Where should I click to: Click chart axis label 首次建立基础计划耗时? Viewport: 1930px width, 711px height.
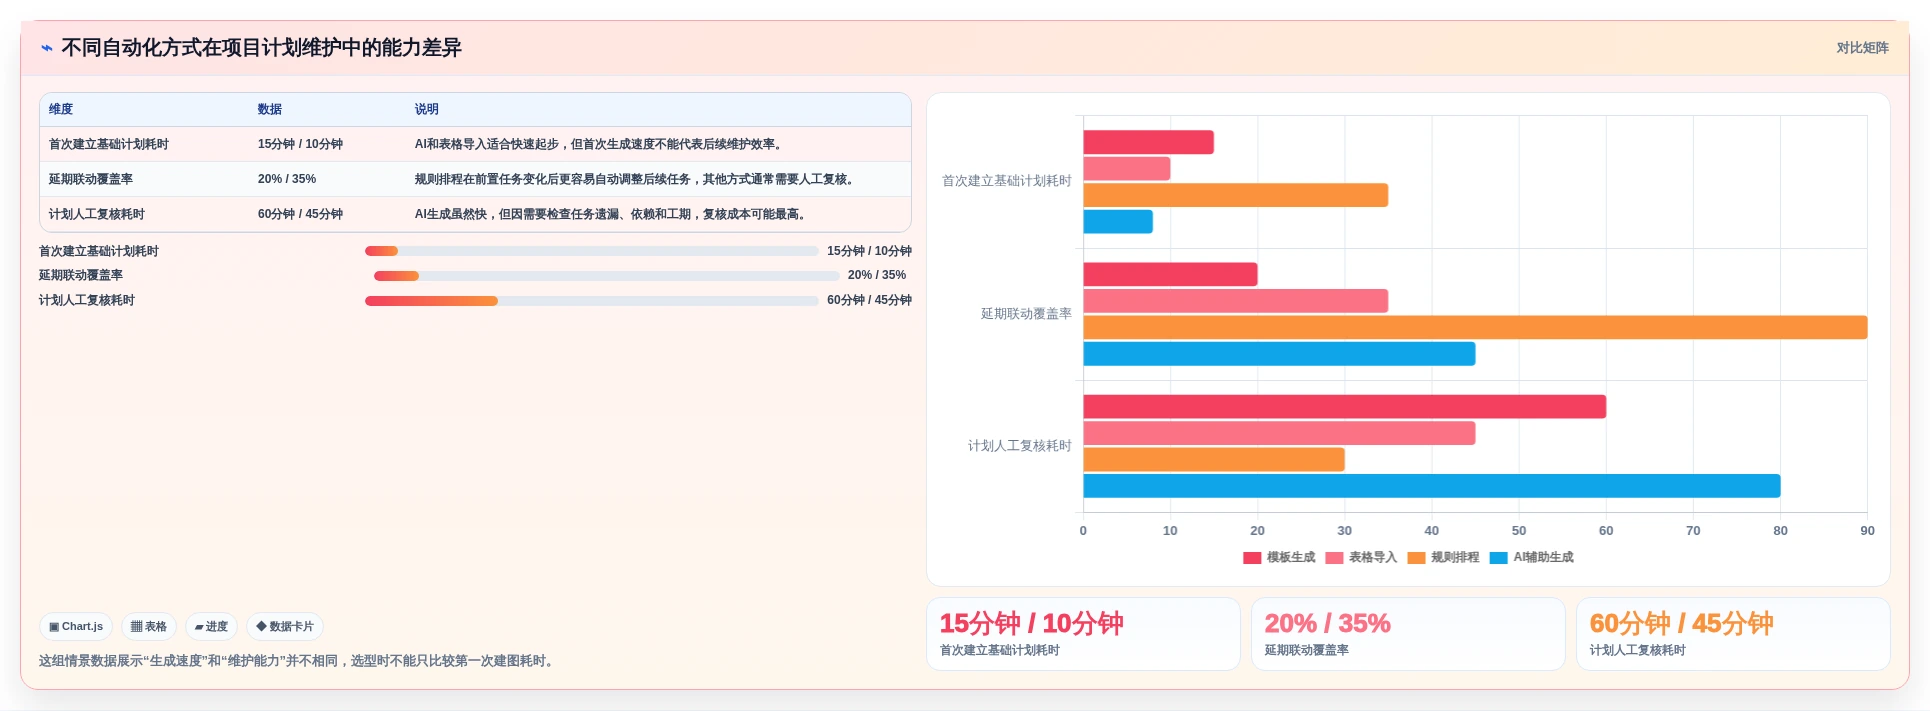(x=1007, y=181)
